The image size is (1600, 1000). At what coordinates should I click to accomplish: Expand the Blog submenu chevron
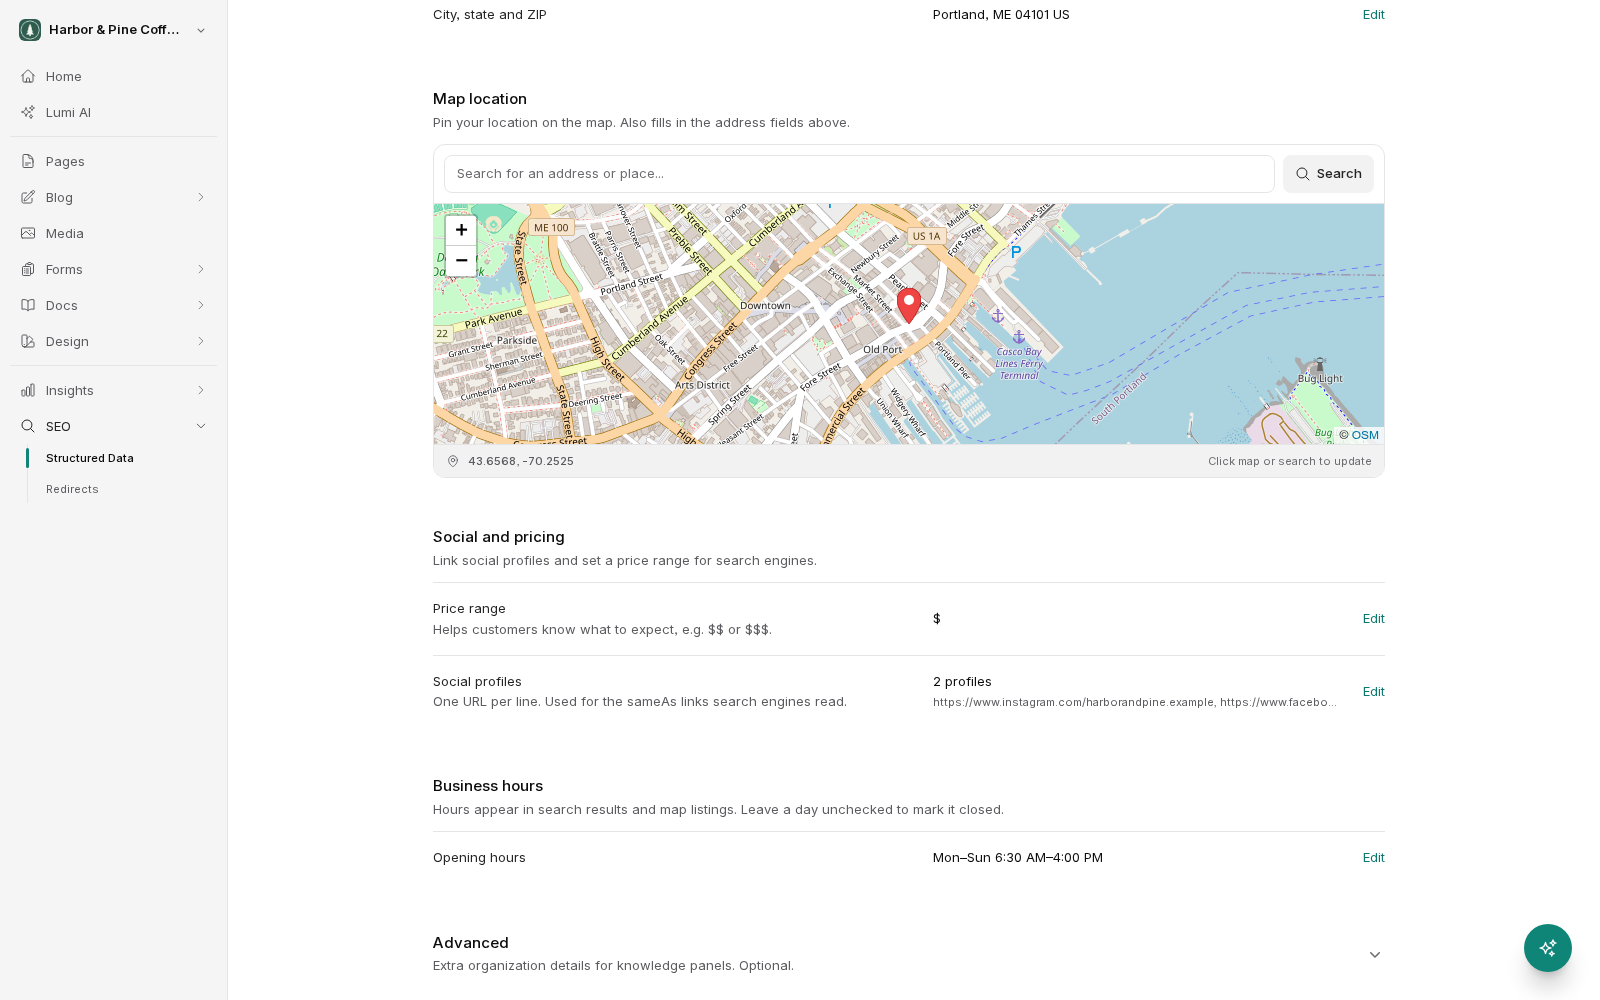pos(201,197)
